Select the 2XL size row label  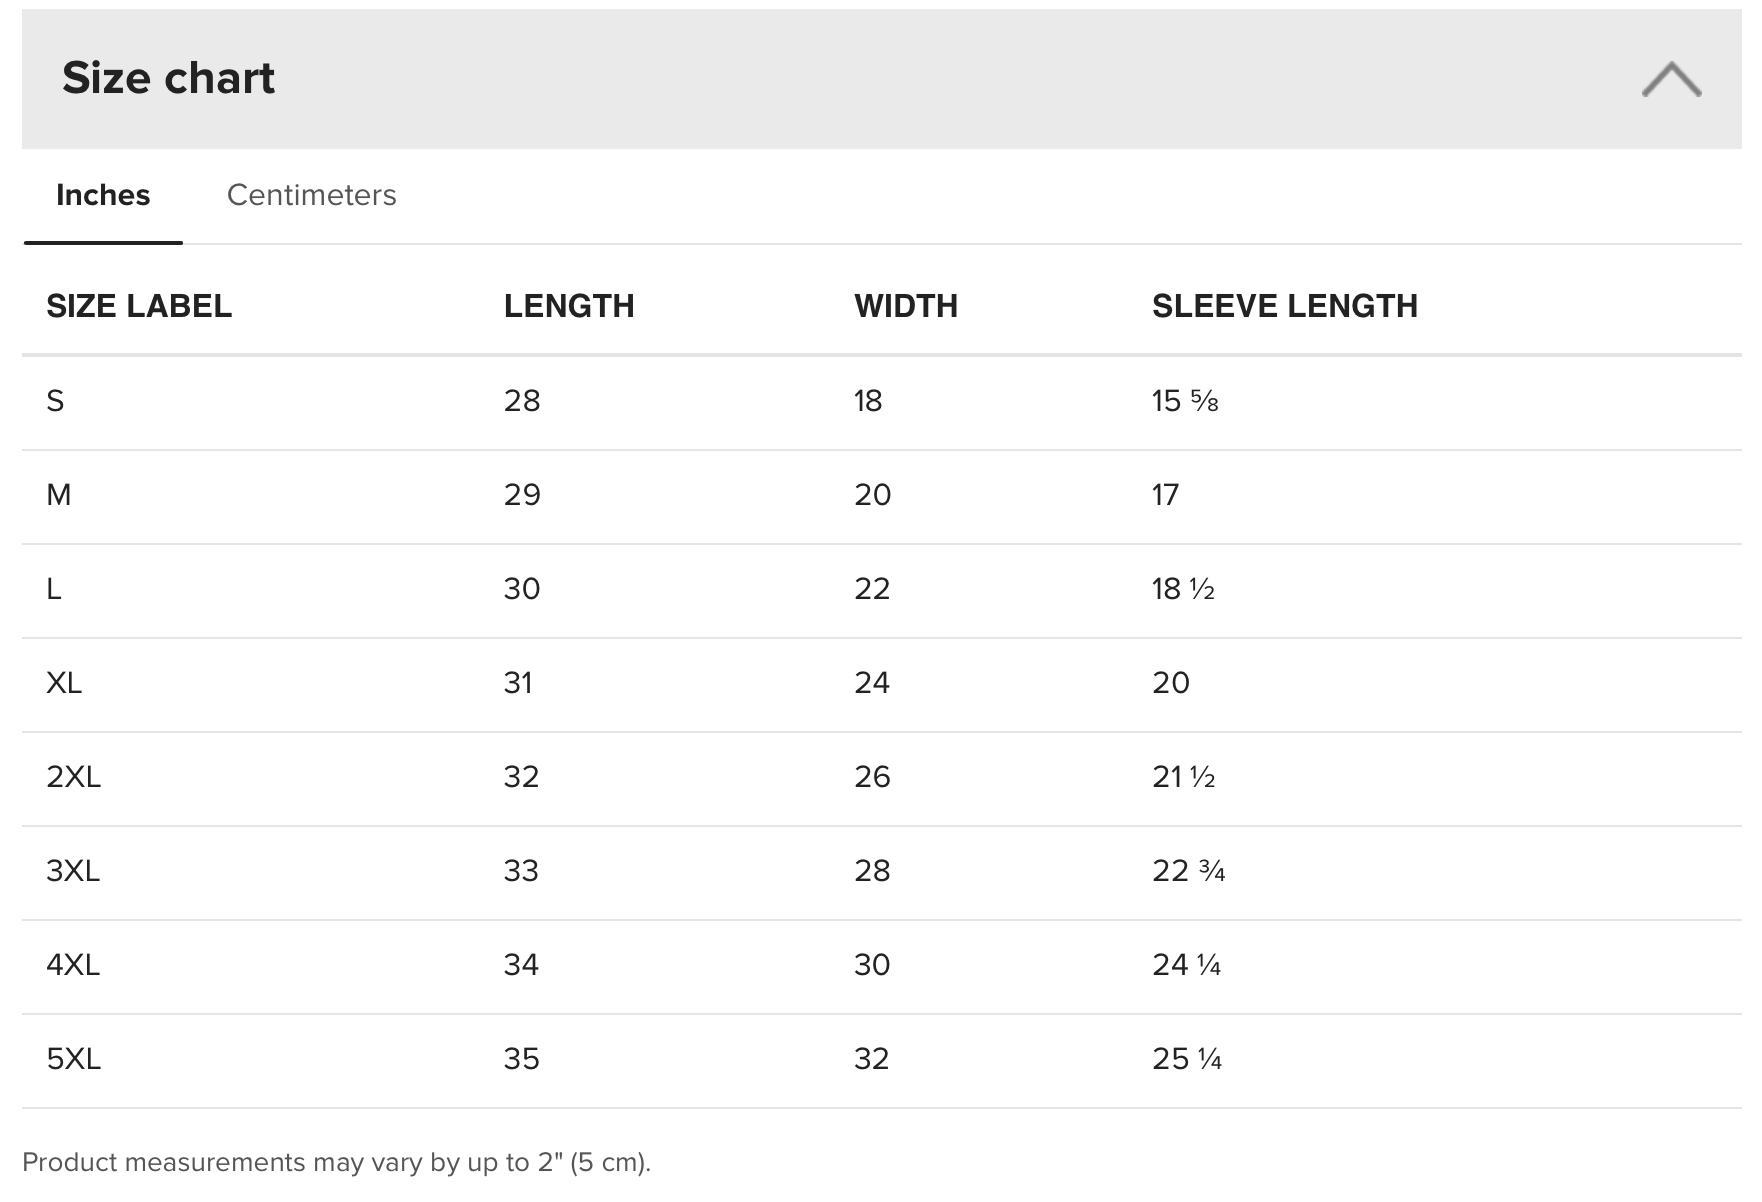(x=74, y=777)
